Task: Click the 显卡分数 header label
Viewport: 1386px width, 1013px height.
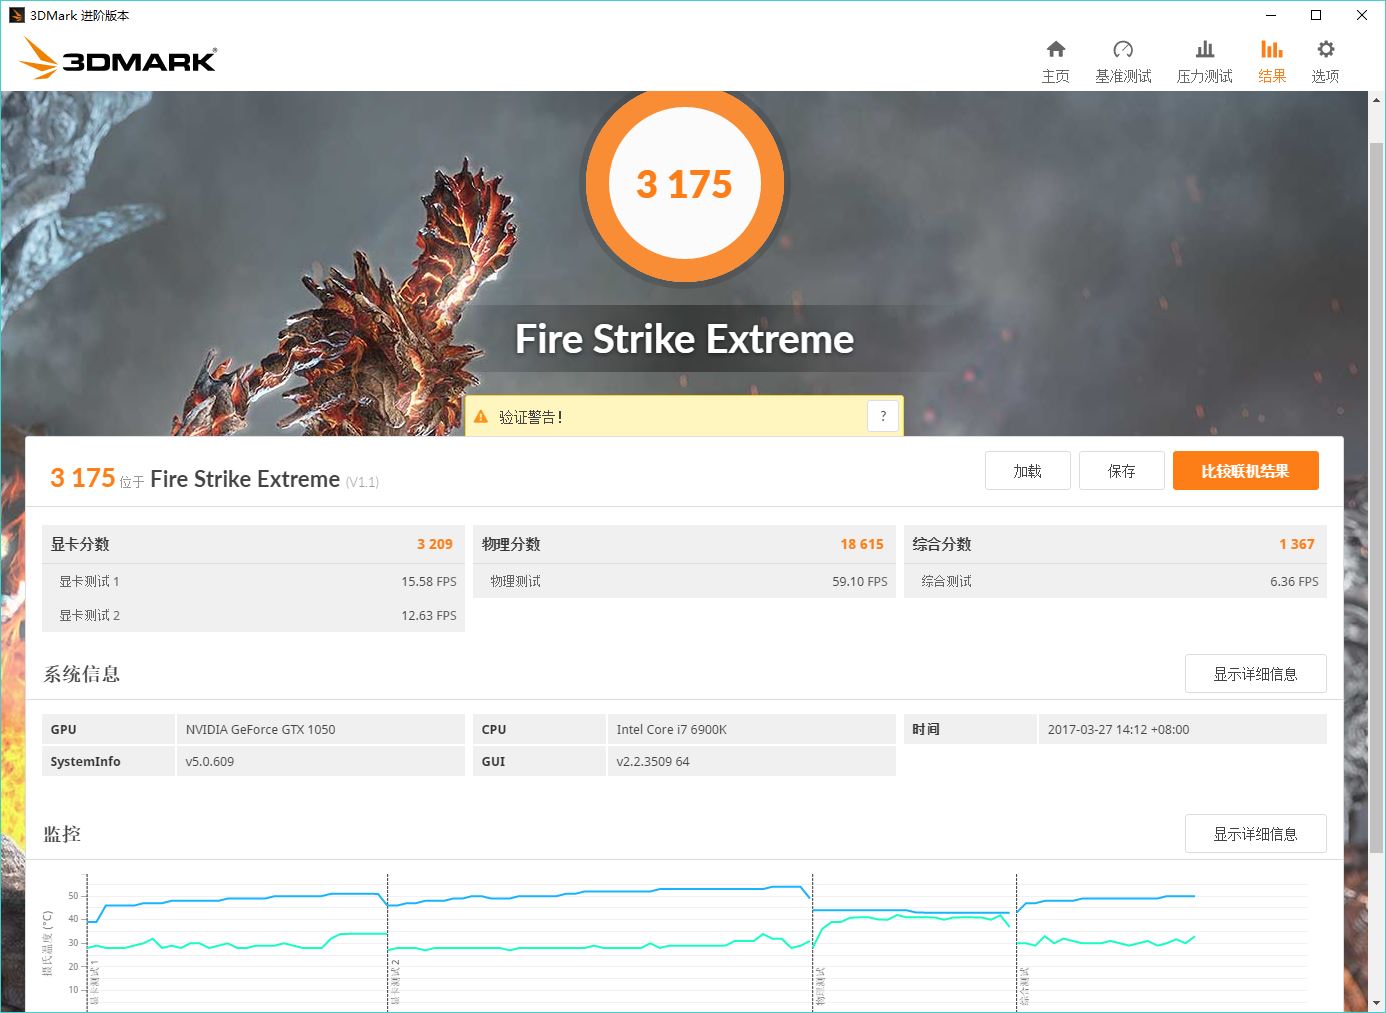Action: (80, 544)
